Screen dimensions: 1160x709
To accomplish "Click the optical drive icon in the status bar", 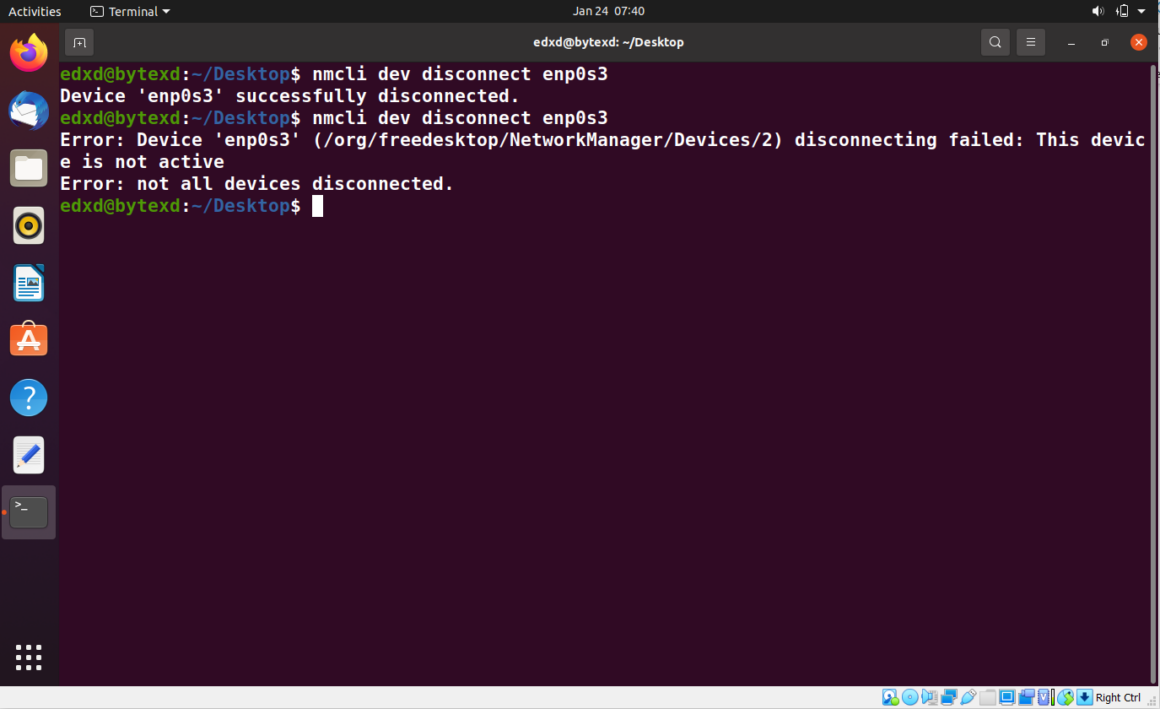I will pyautogui.click(x=909, y=697).
